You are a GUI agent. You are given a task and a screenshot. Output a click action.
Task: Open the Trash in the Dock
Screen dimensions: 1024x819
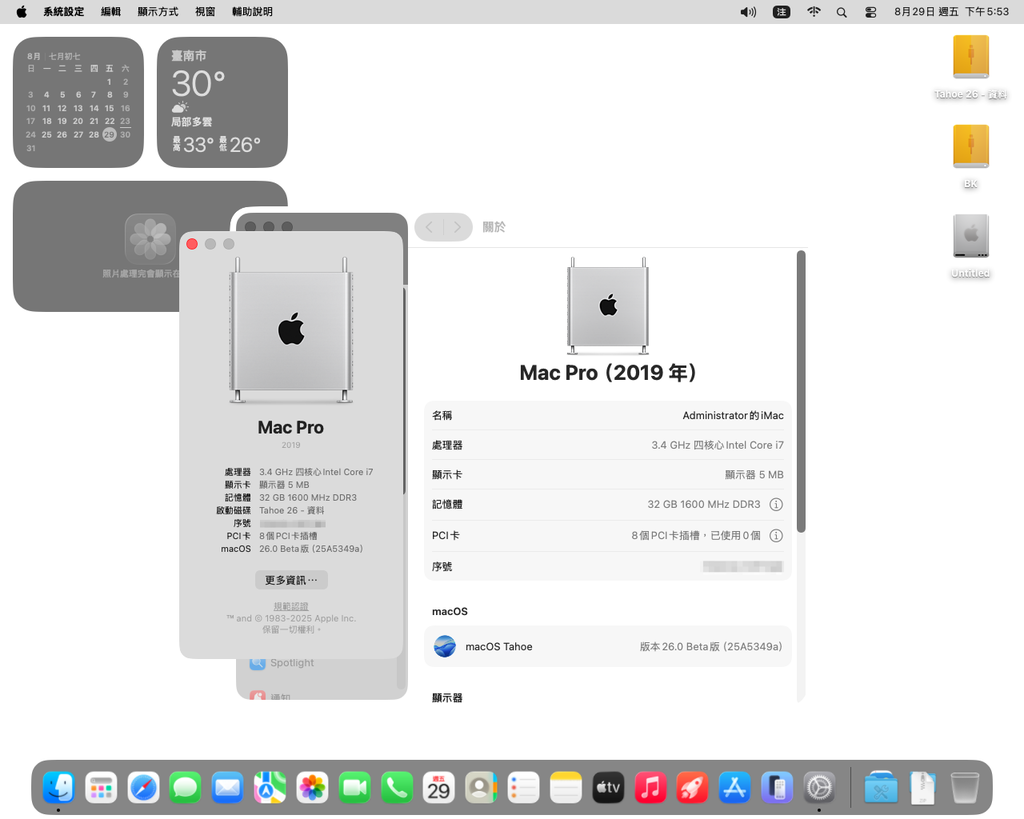(x=965, y=787)
